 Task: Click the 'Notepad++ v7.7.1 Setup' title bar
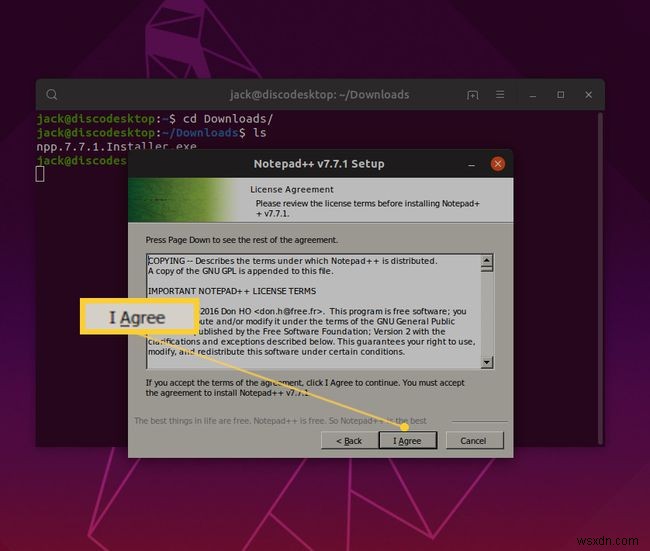pyautogui.click(x=319, y=164)
